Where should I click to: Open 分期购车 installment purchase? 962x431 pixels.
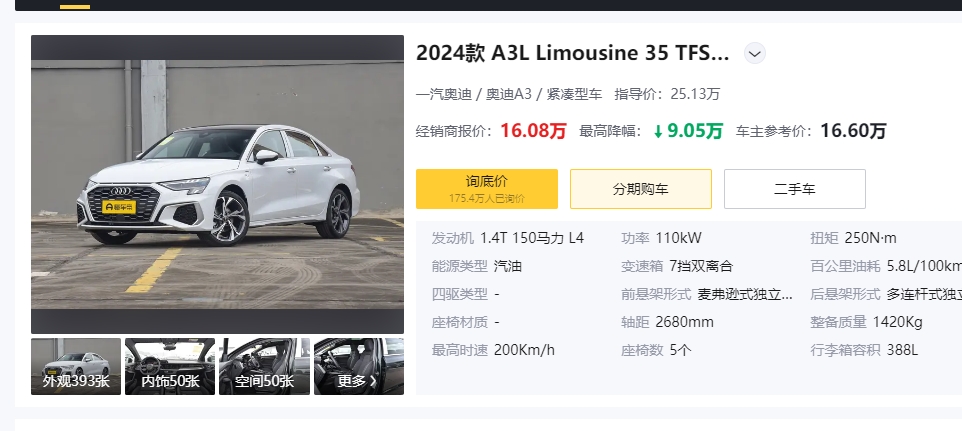641,189
